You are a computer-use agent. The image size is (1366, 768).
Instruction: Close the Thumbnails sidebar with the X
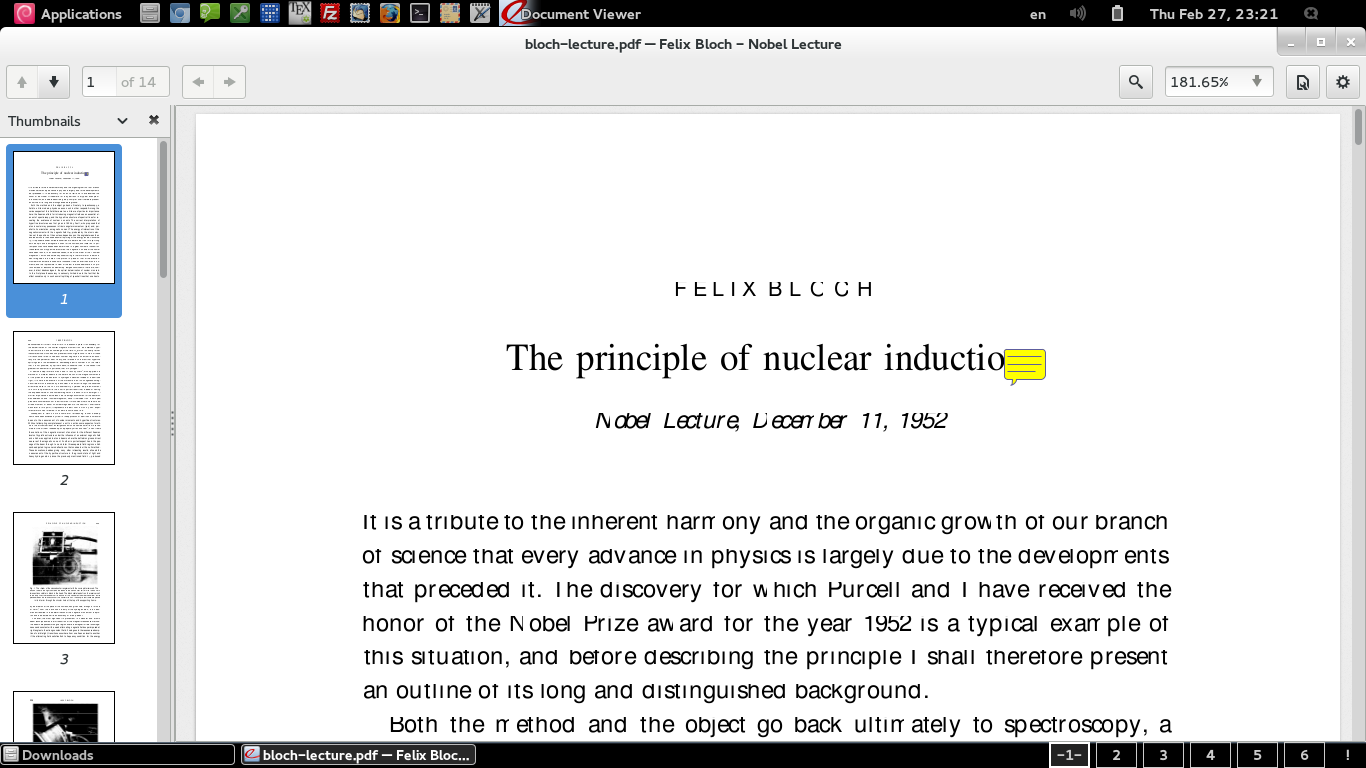[x=153, y=120]
